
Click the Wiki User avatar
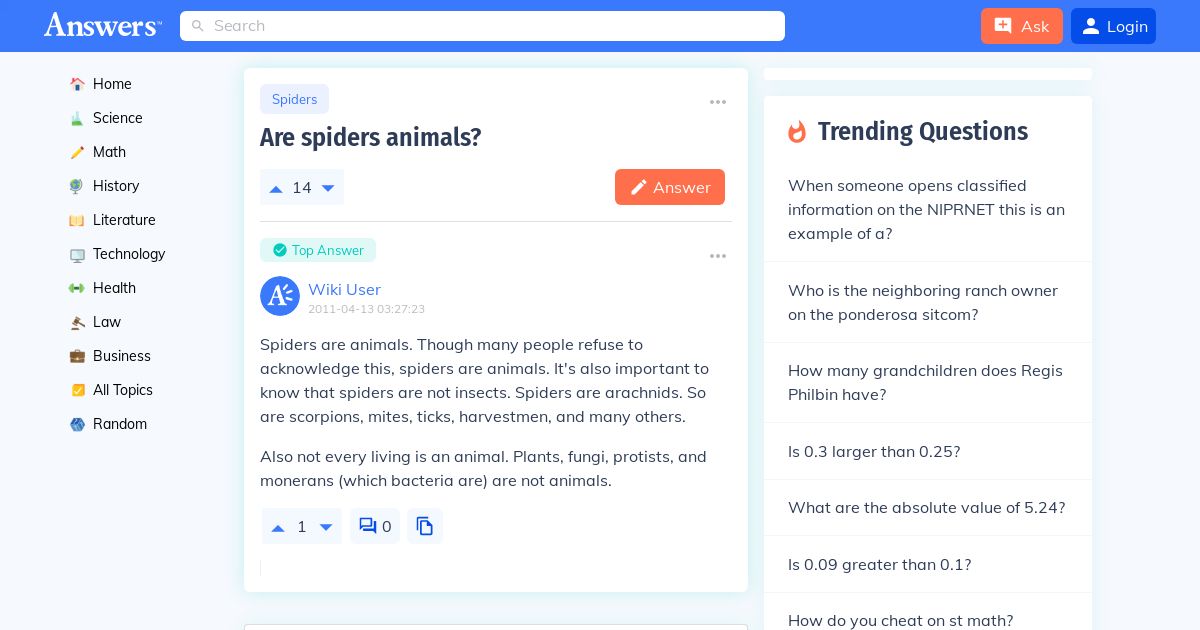click(x=280, y=296)
